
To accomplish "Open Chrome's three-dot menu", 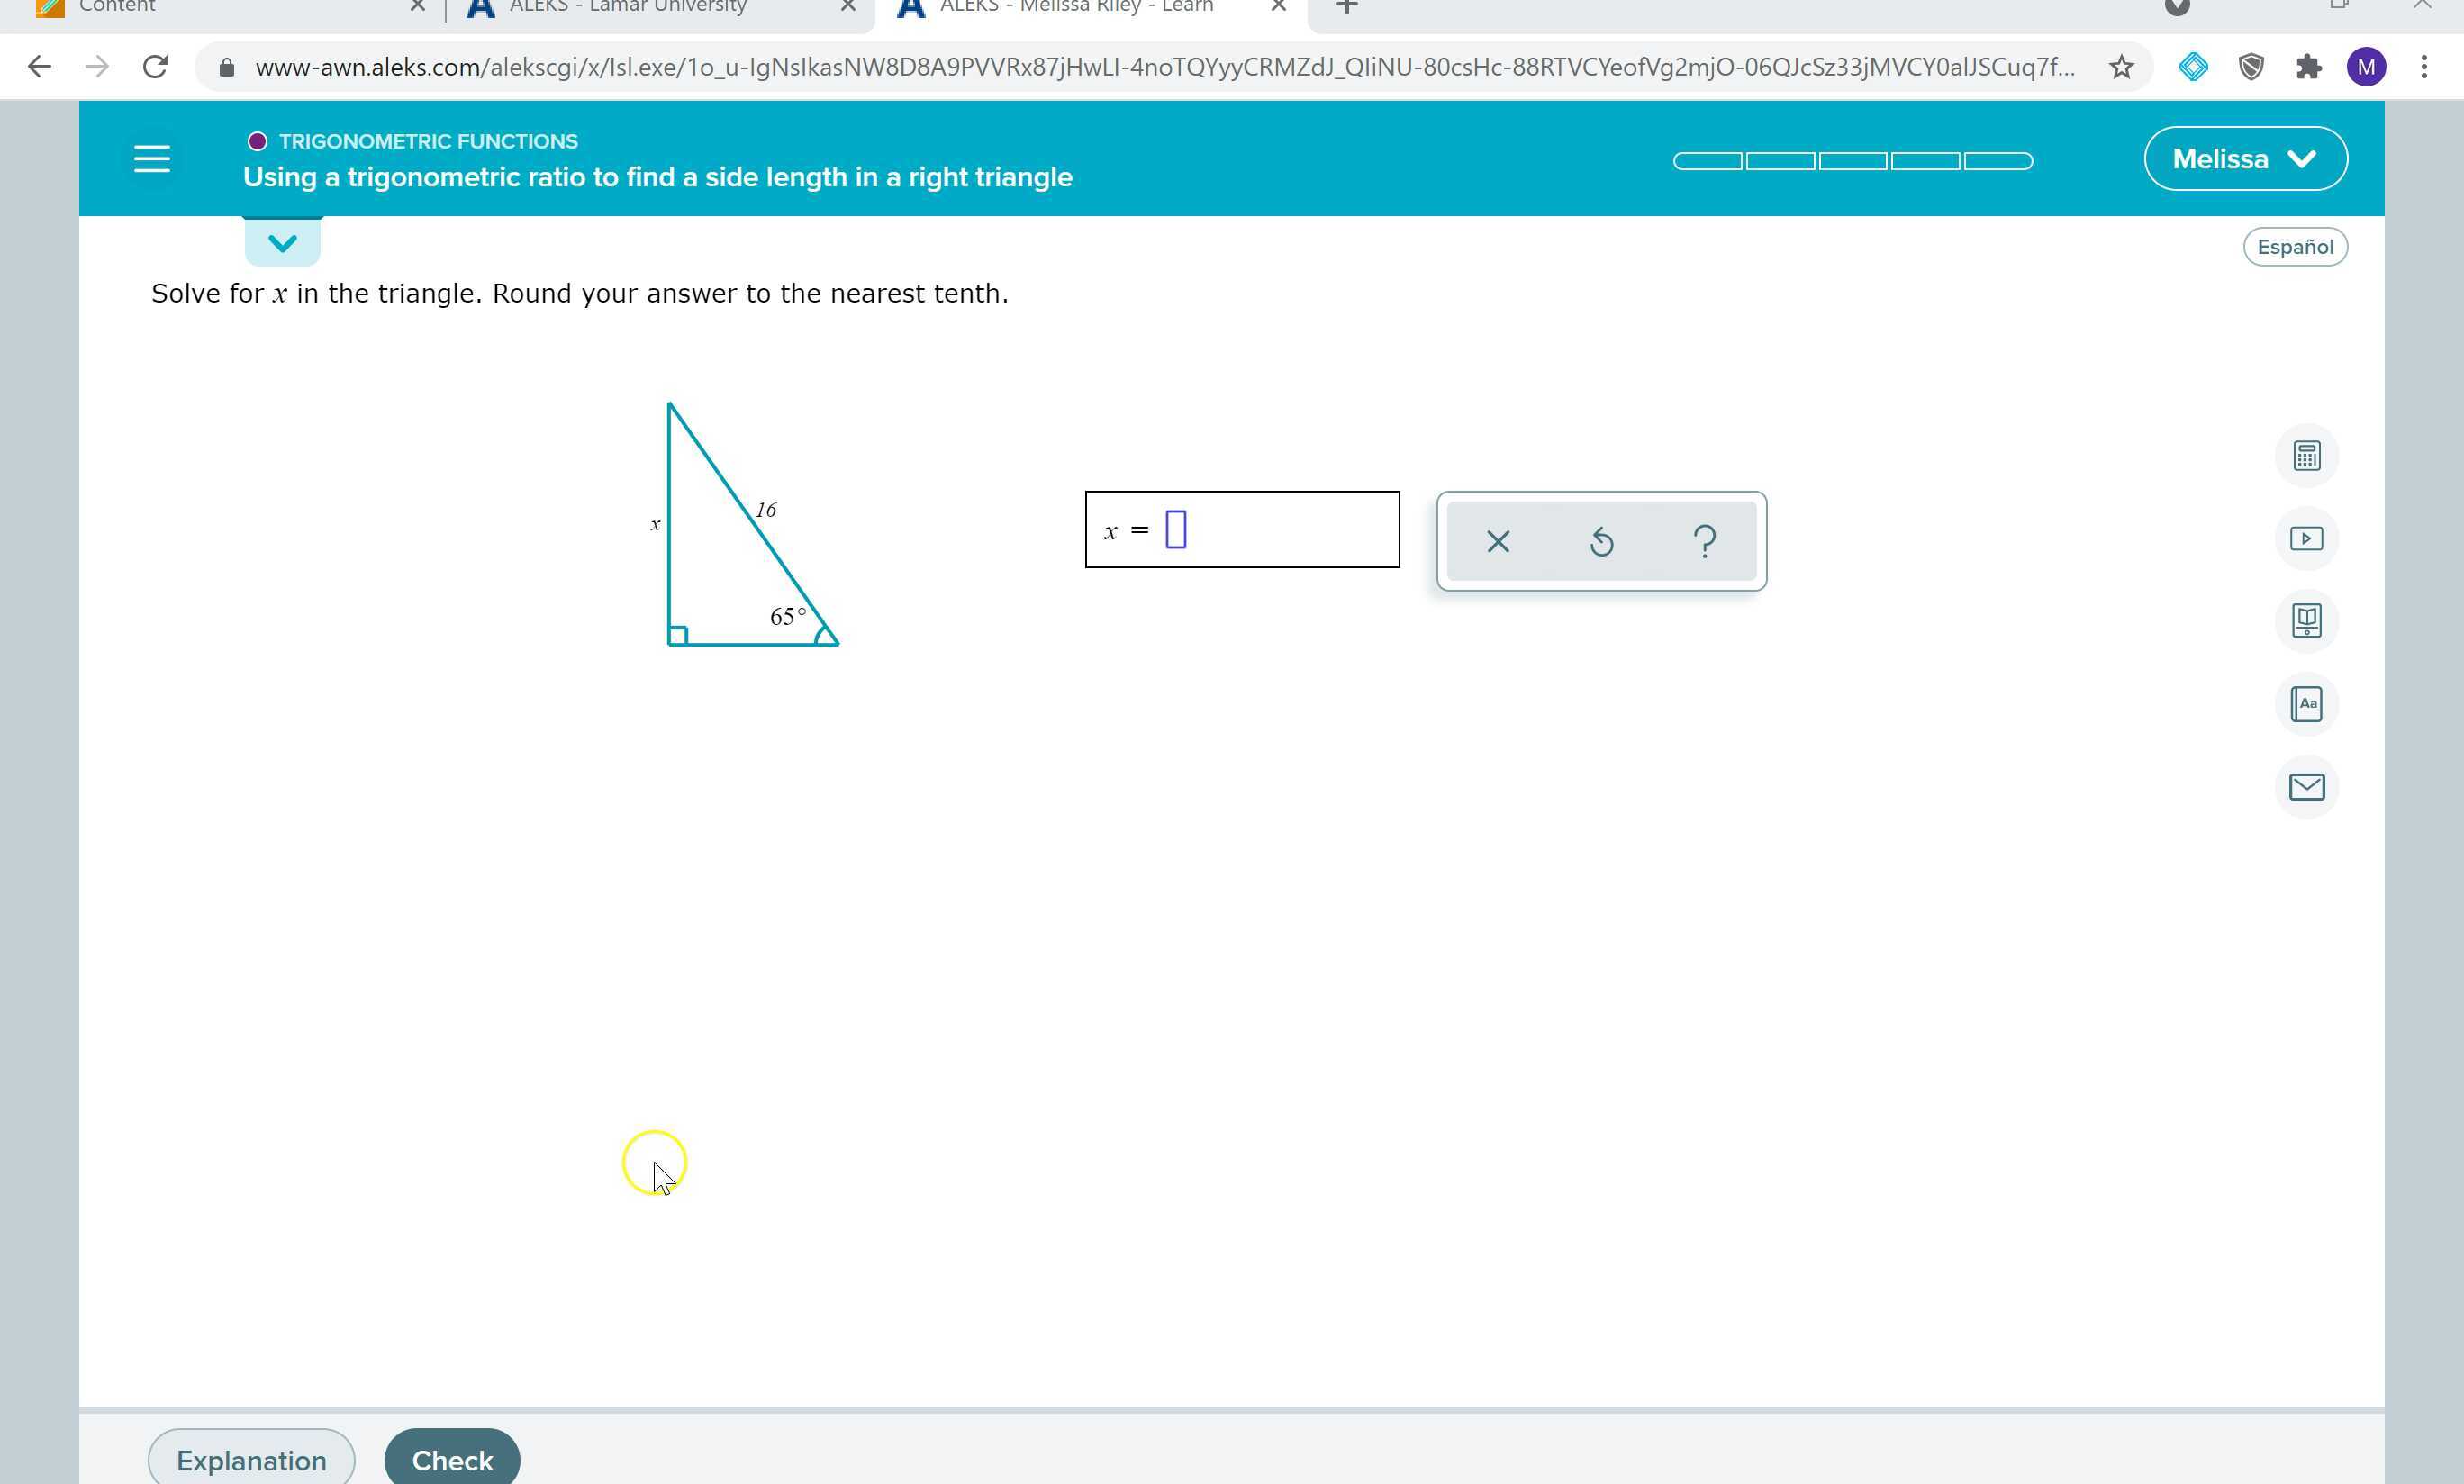I will [x=2424, y=67].
